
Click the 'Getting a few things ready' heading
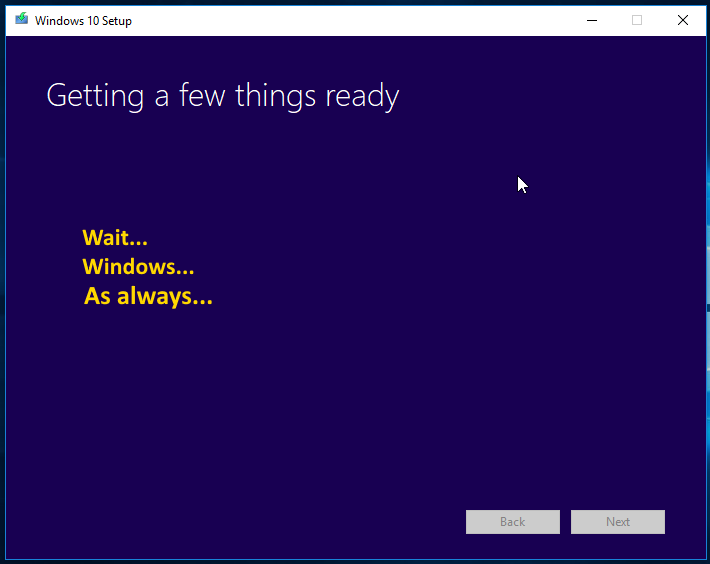(223, 96)
